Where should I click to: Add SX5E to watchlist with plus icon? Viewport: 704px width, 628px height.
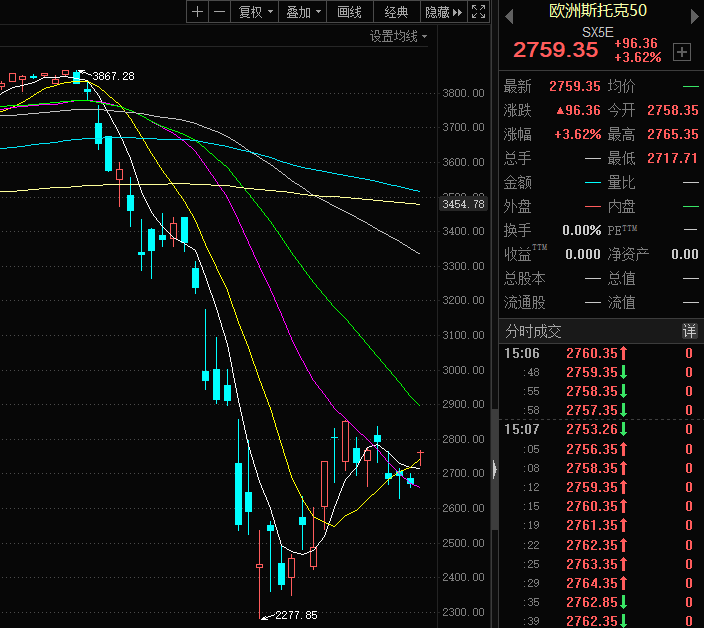[x=682, y=52]
